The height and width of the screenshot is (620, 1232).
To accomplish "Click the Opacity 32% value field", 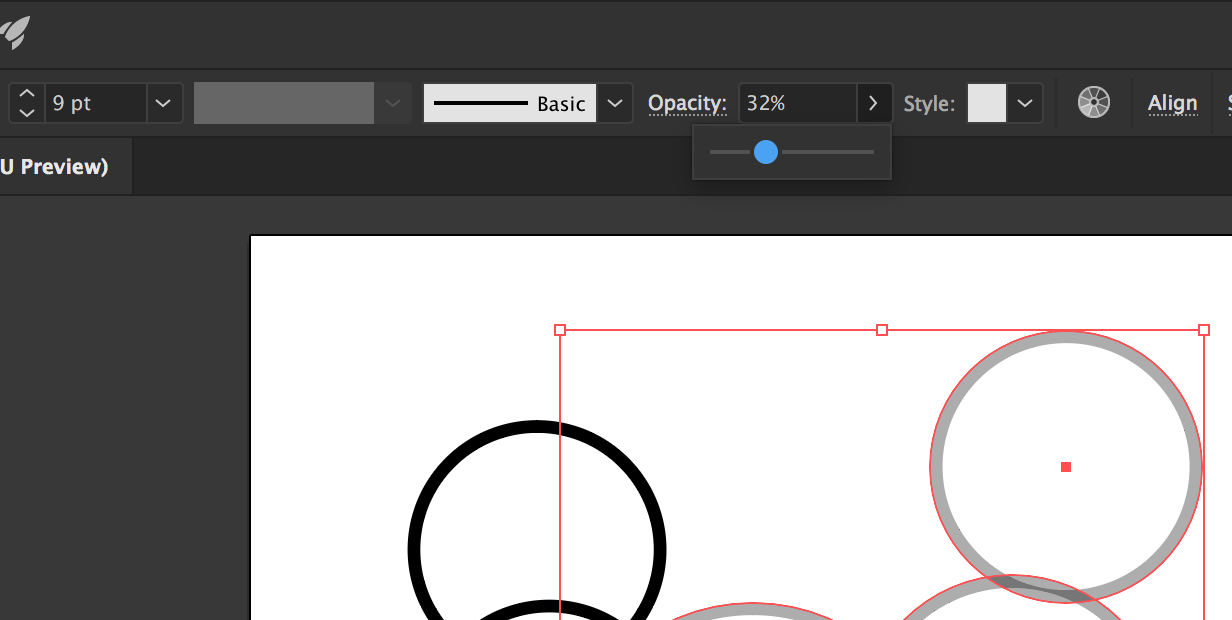I will coord(795,102).
